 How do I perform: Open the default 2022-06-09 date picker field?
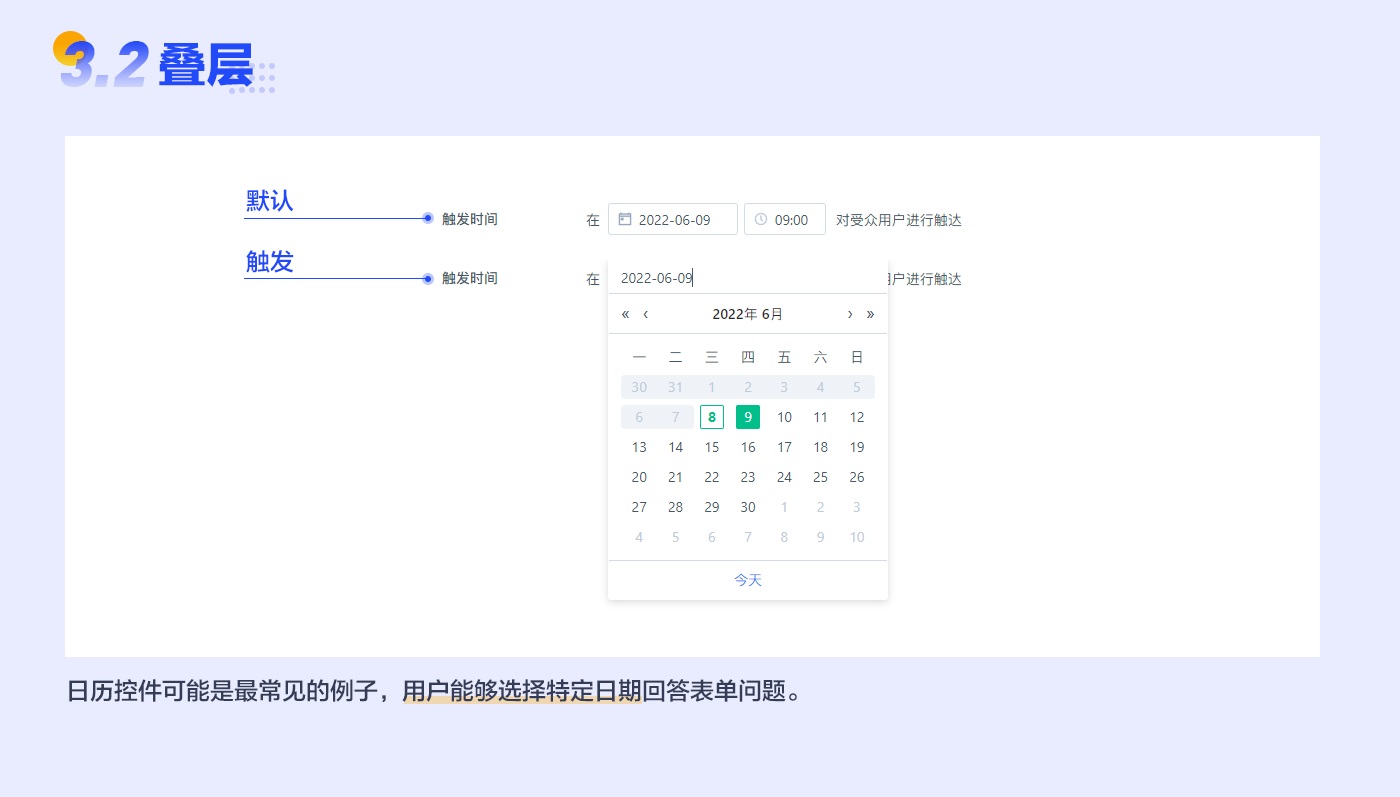[673, 219]
